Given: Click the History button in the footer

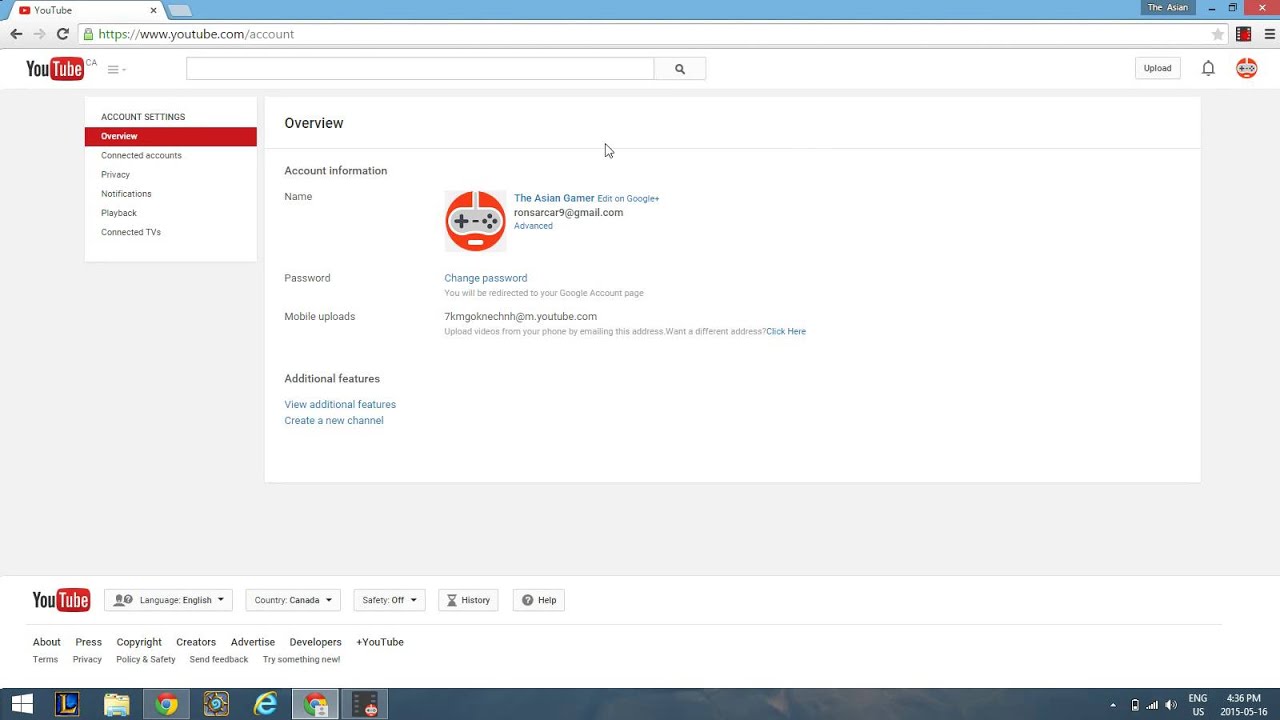Looking at the screenshot, I should (x=468, y=600).
